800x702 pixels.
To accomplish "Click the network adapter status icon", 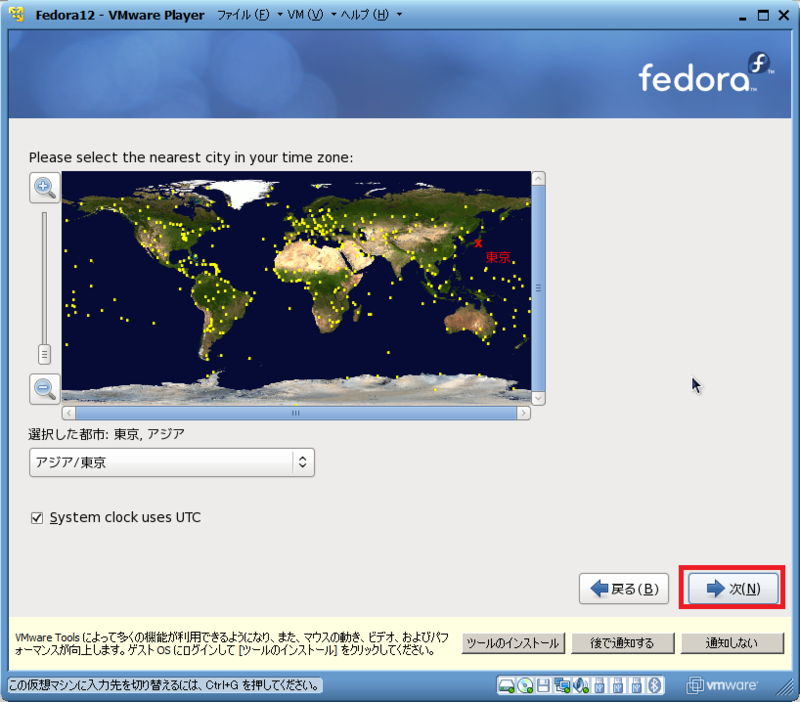I will [x=562, y=685].
